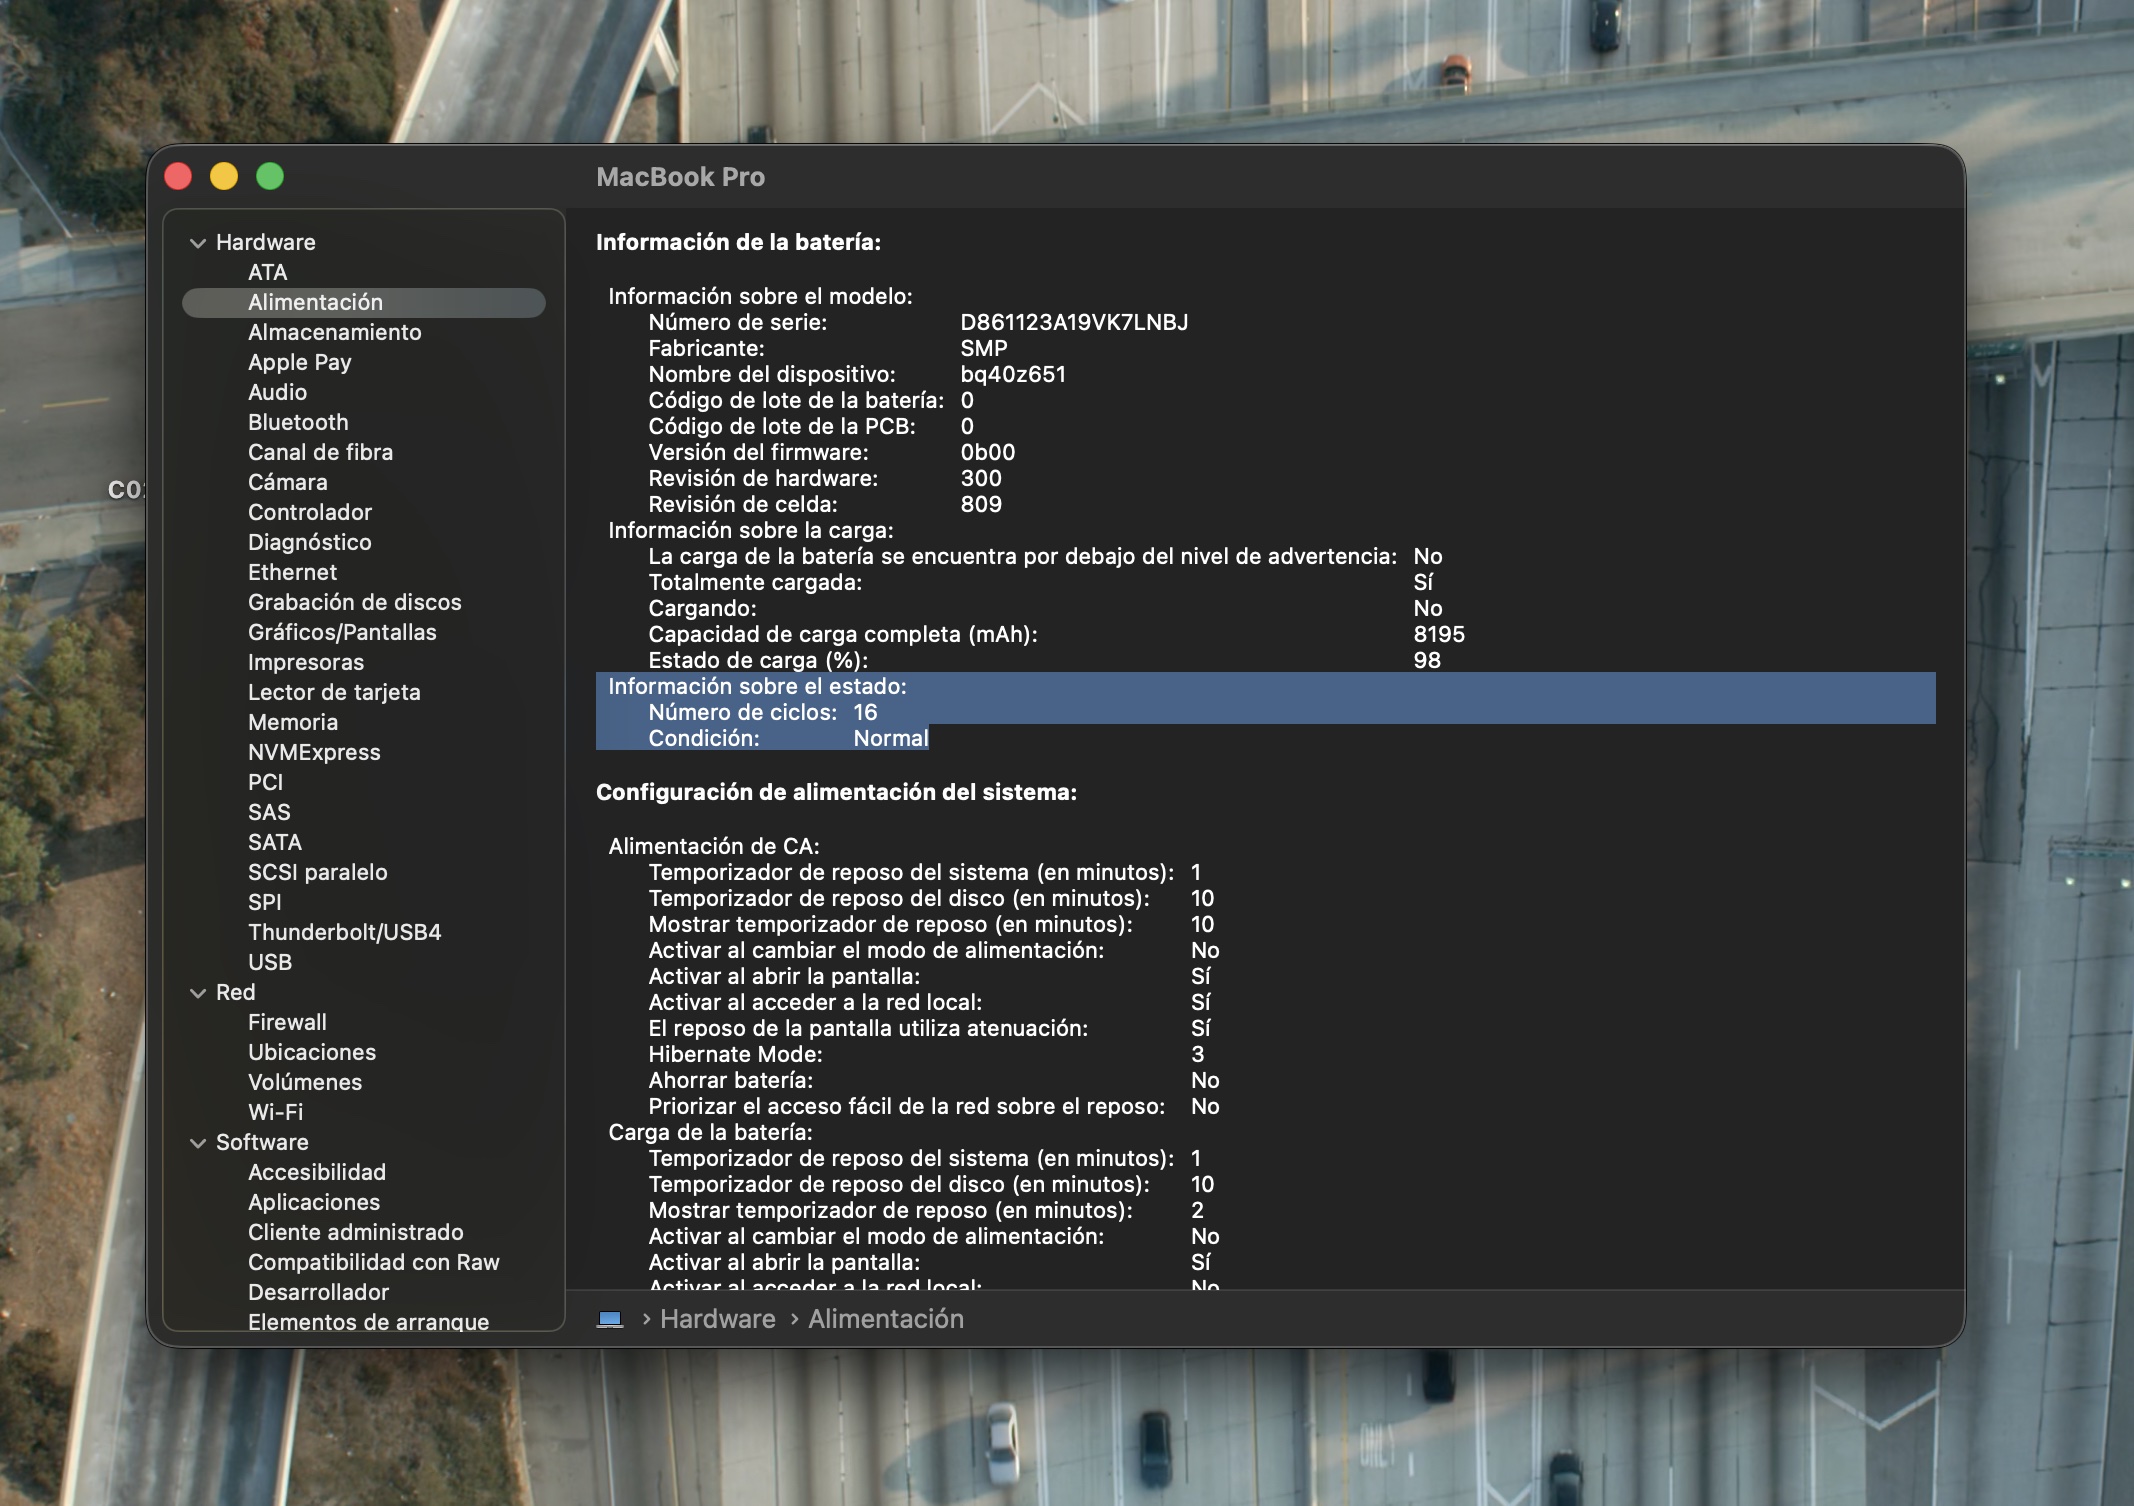Click the red close window button

178,177
